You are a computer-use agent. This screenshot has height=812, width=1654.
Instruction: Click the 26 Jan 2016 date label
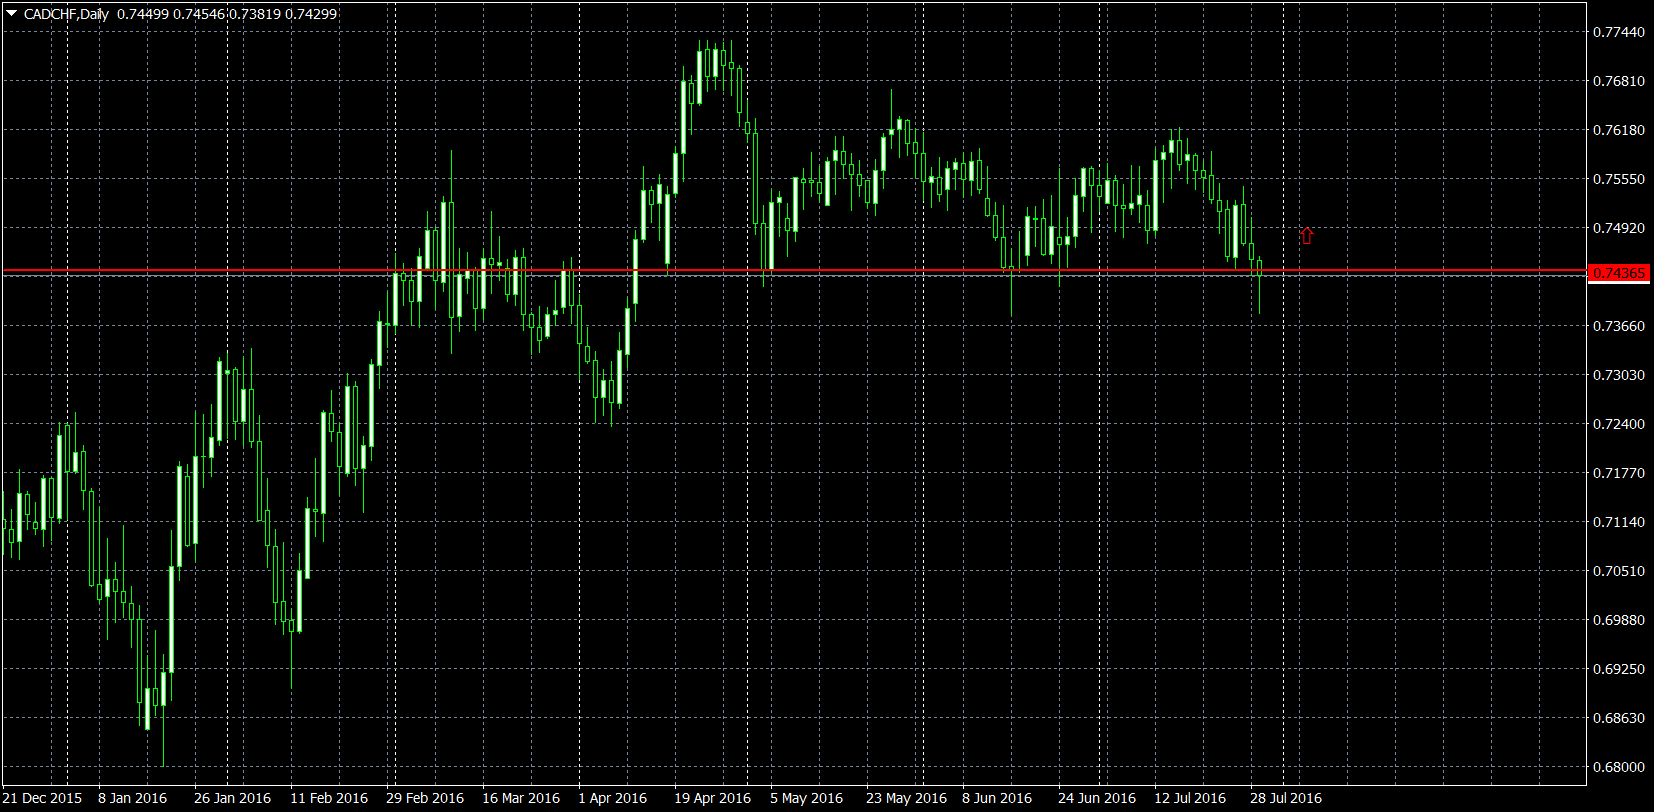tap(233, 798)
